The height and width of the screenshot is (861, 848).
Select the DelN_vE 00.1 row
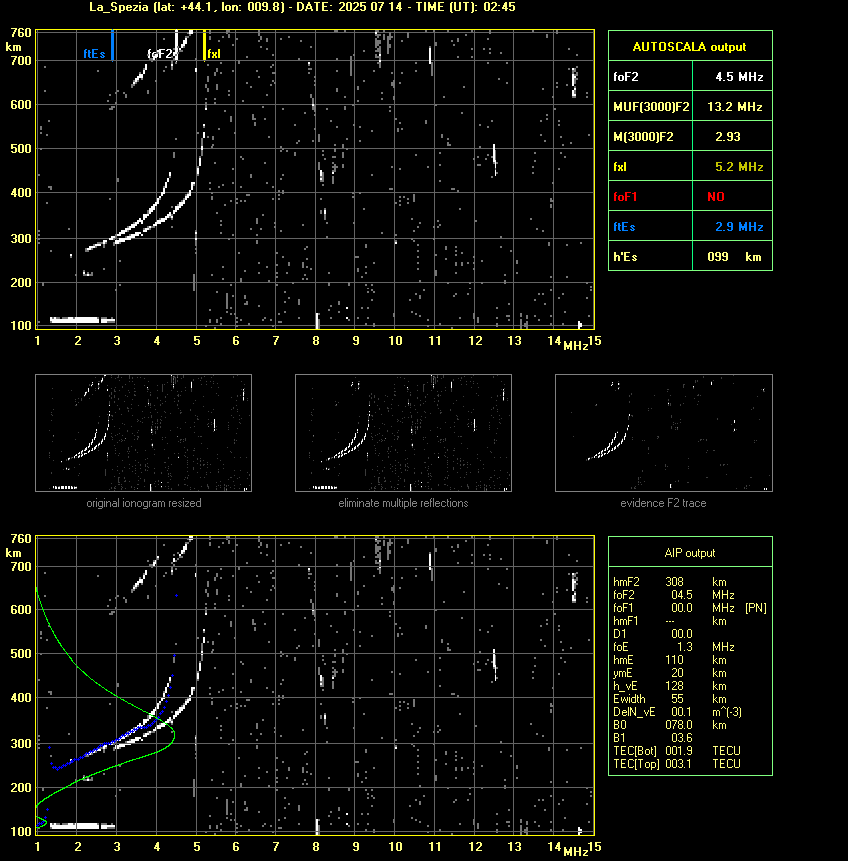point(678,712)
